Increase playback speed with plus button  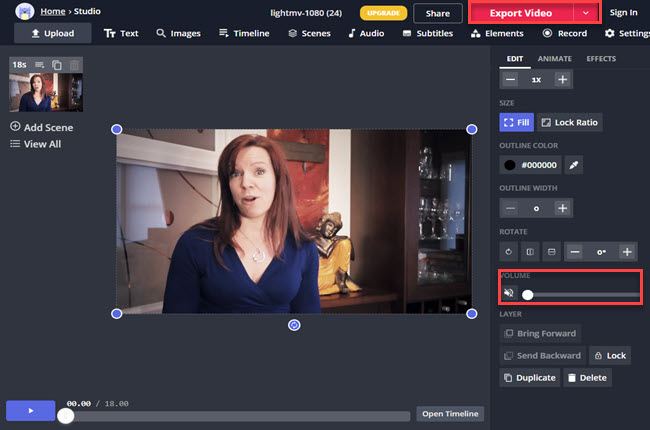(x=563, y=79)
